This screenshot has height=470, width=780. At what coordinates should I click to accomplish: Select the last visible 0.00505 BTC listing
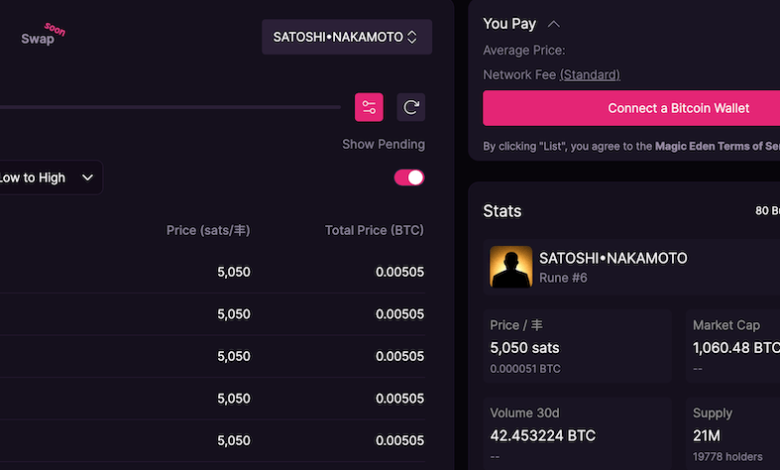click(400, 440)
